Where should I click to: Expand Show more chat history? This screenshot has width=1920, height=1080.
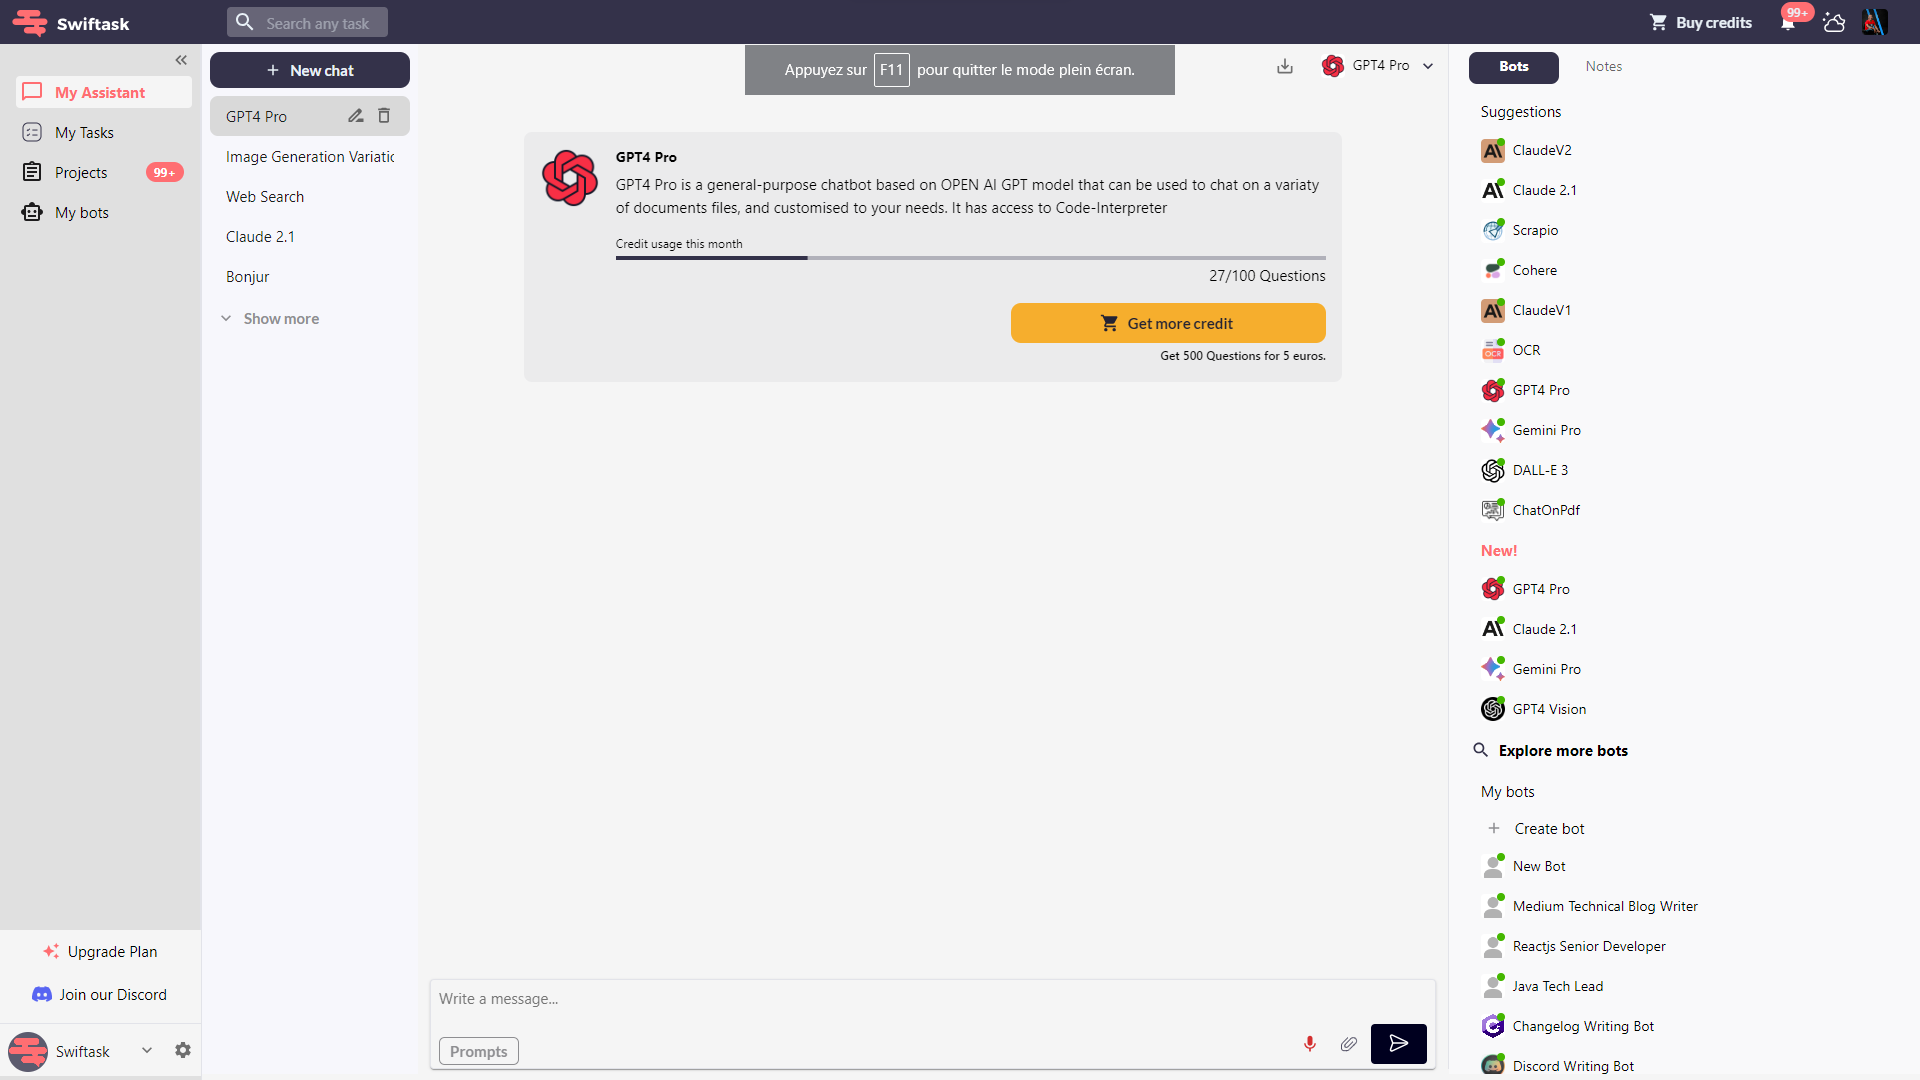coord(280,318)
